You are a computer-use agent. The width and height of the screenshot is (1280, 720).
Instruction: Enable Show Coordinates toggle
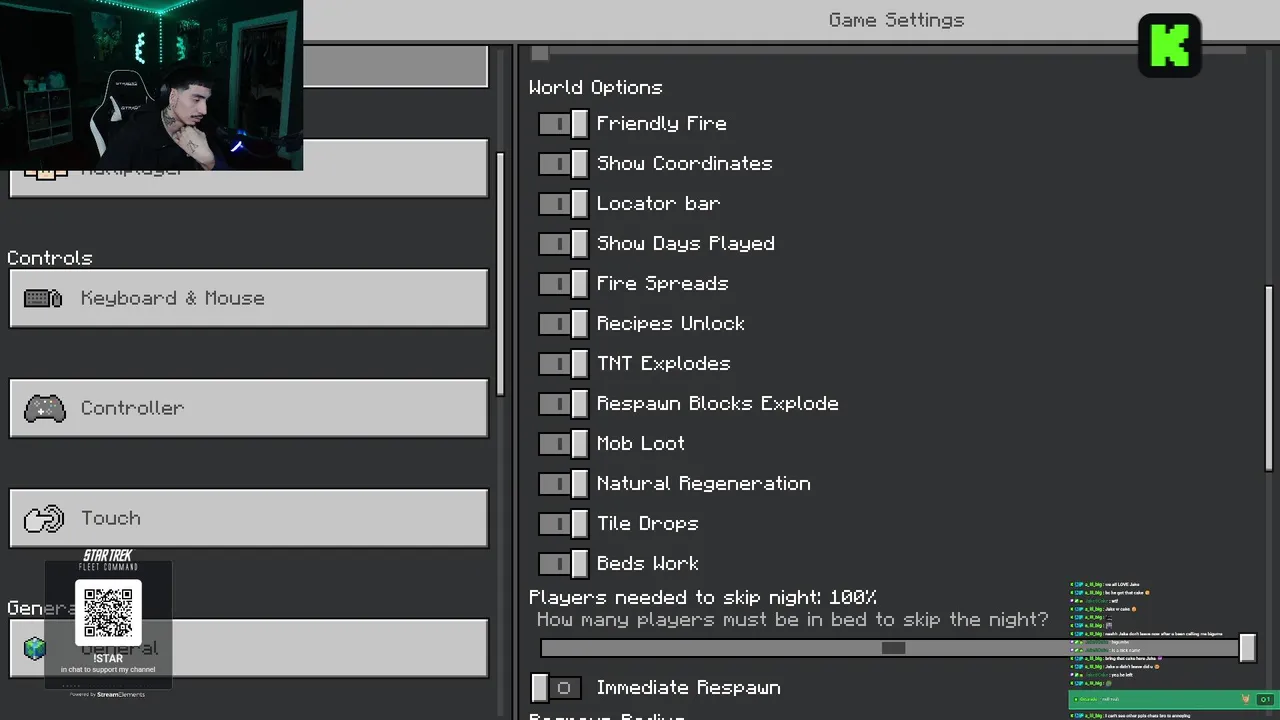point(563,164)
